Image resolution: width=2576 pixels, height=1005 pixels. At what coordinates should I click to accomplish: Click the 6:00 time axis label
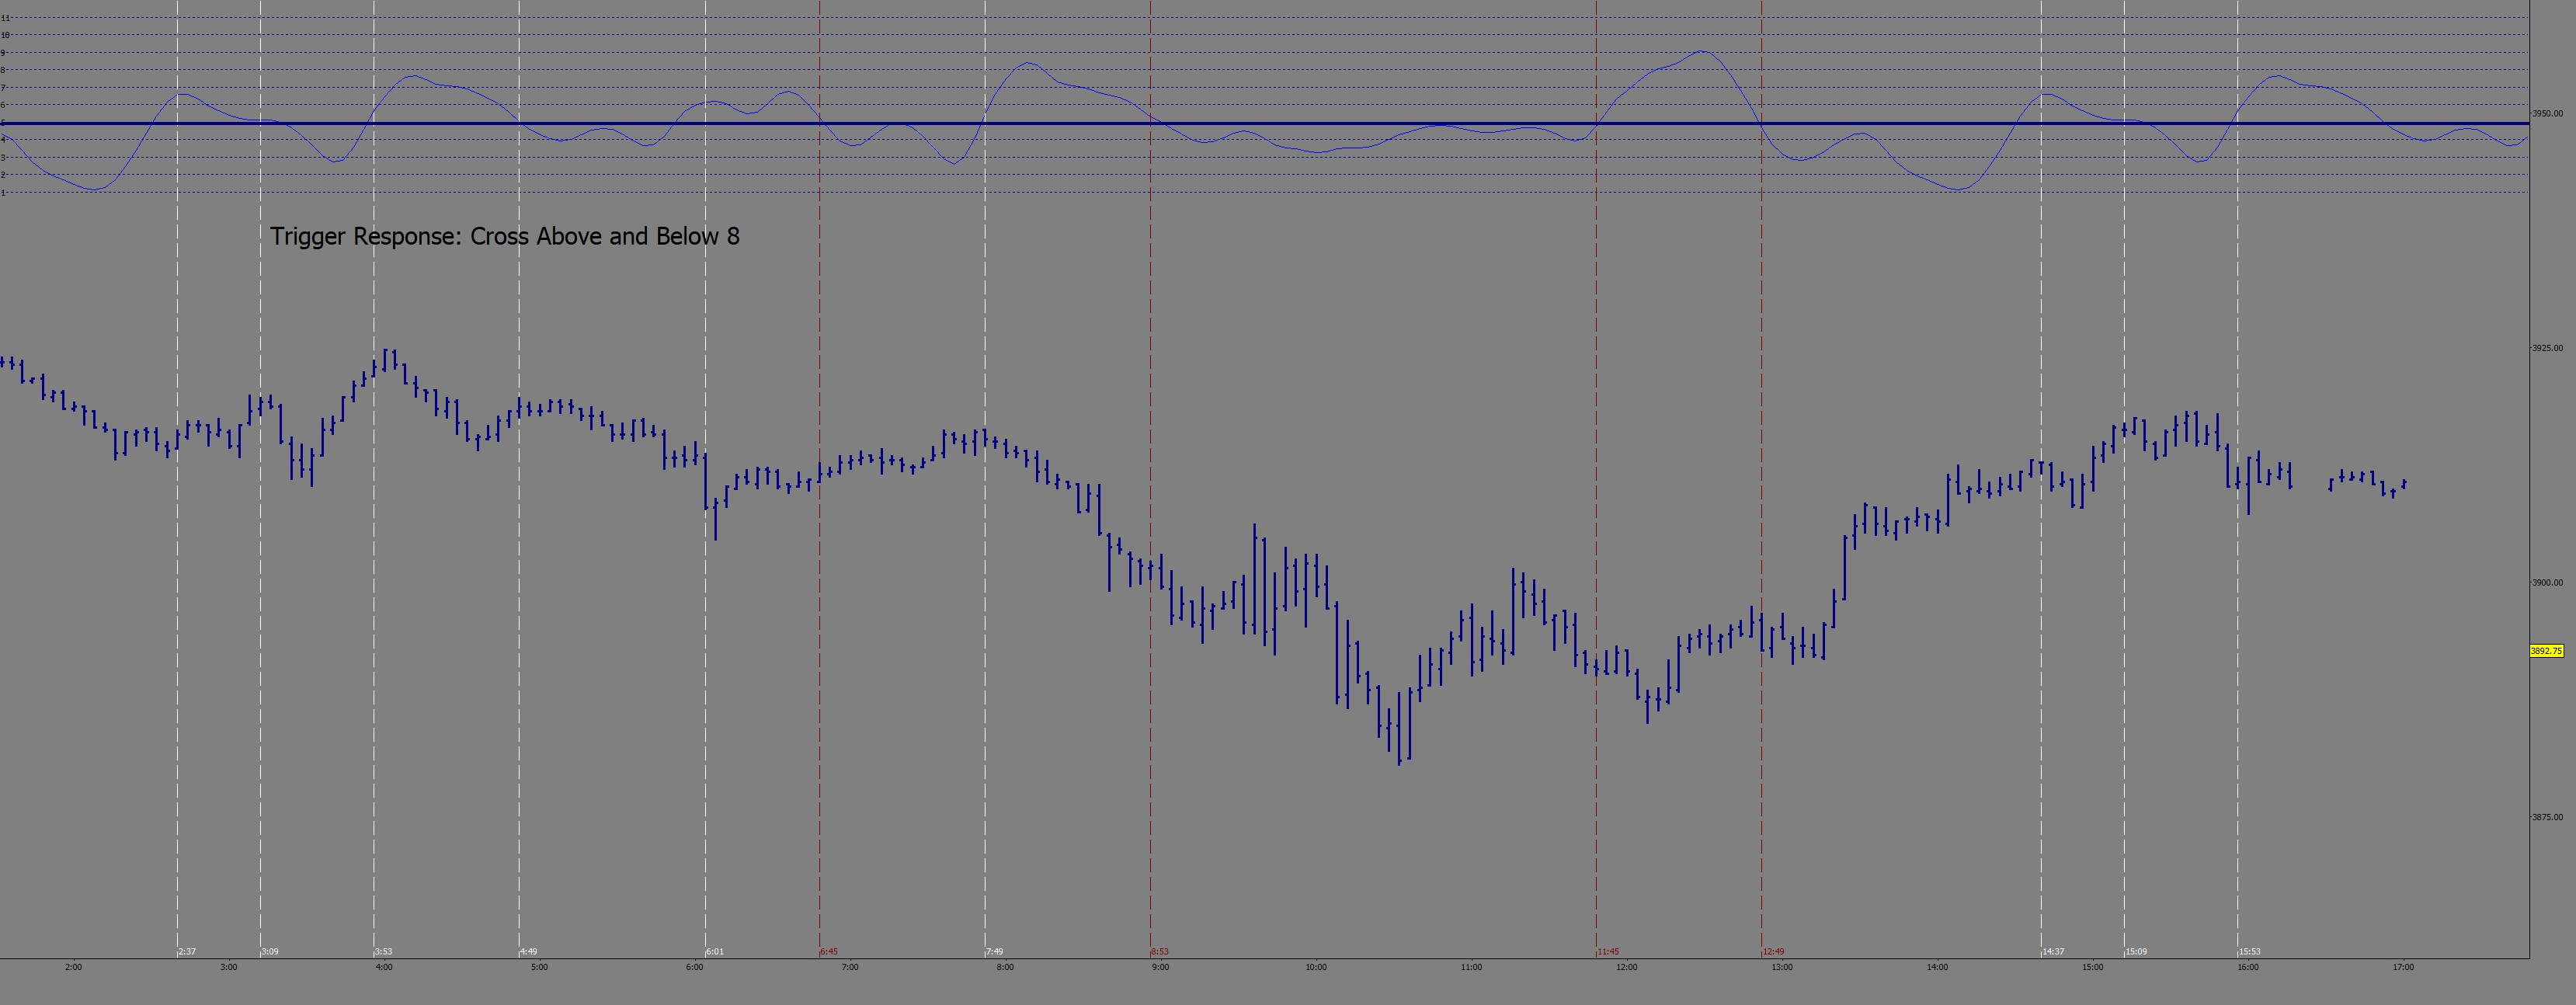(x=695, y=967)
